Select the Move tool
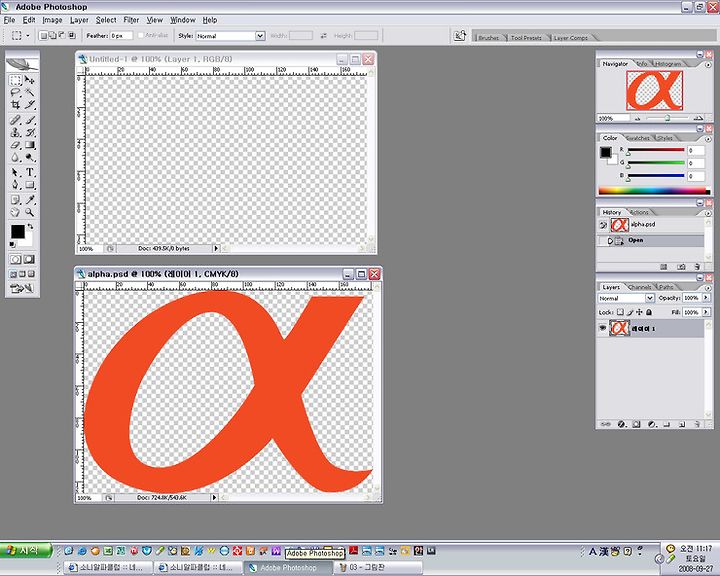720x576 pixels. tap(30, 80)
